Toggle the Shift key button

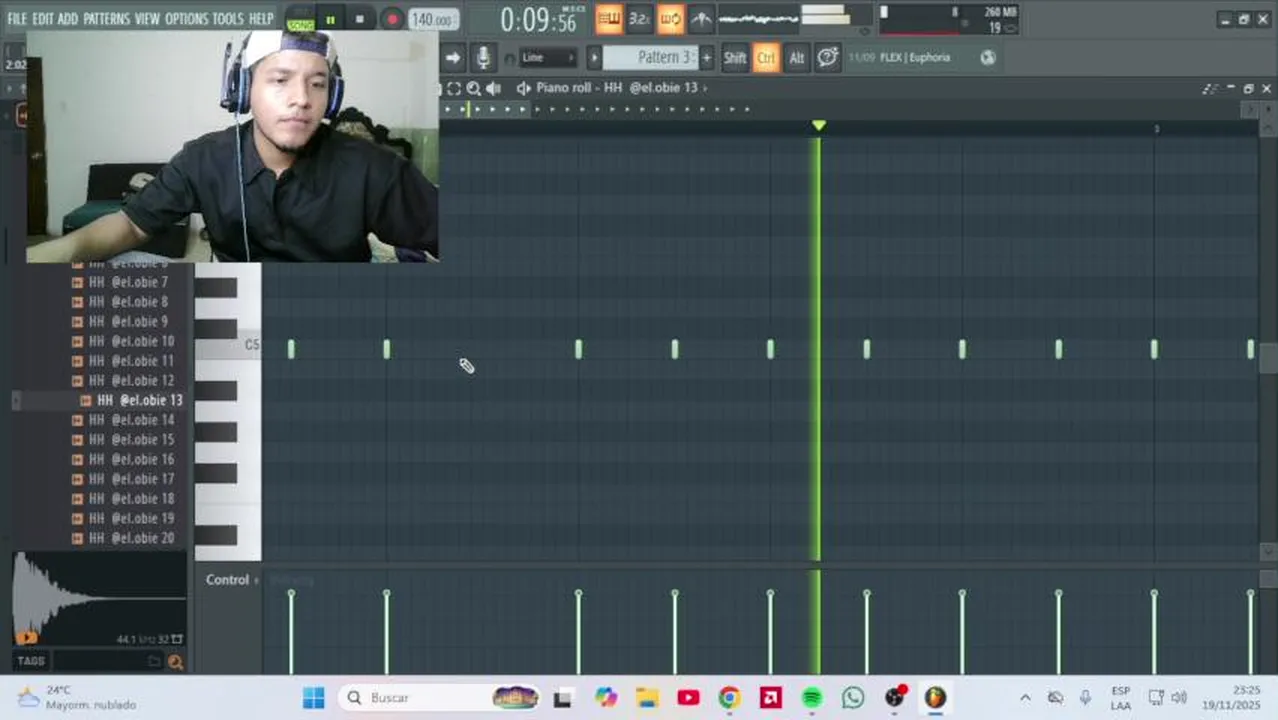point(735,58)
